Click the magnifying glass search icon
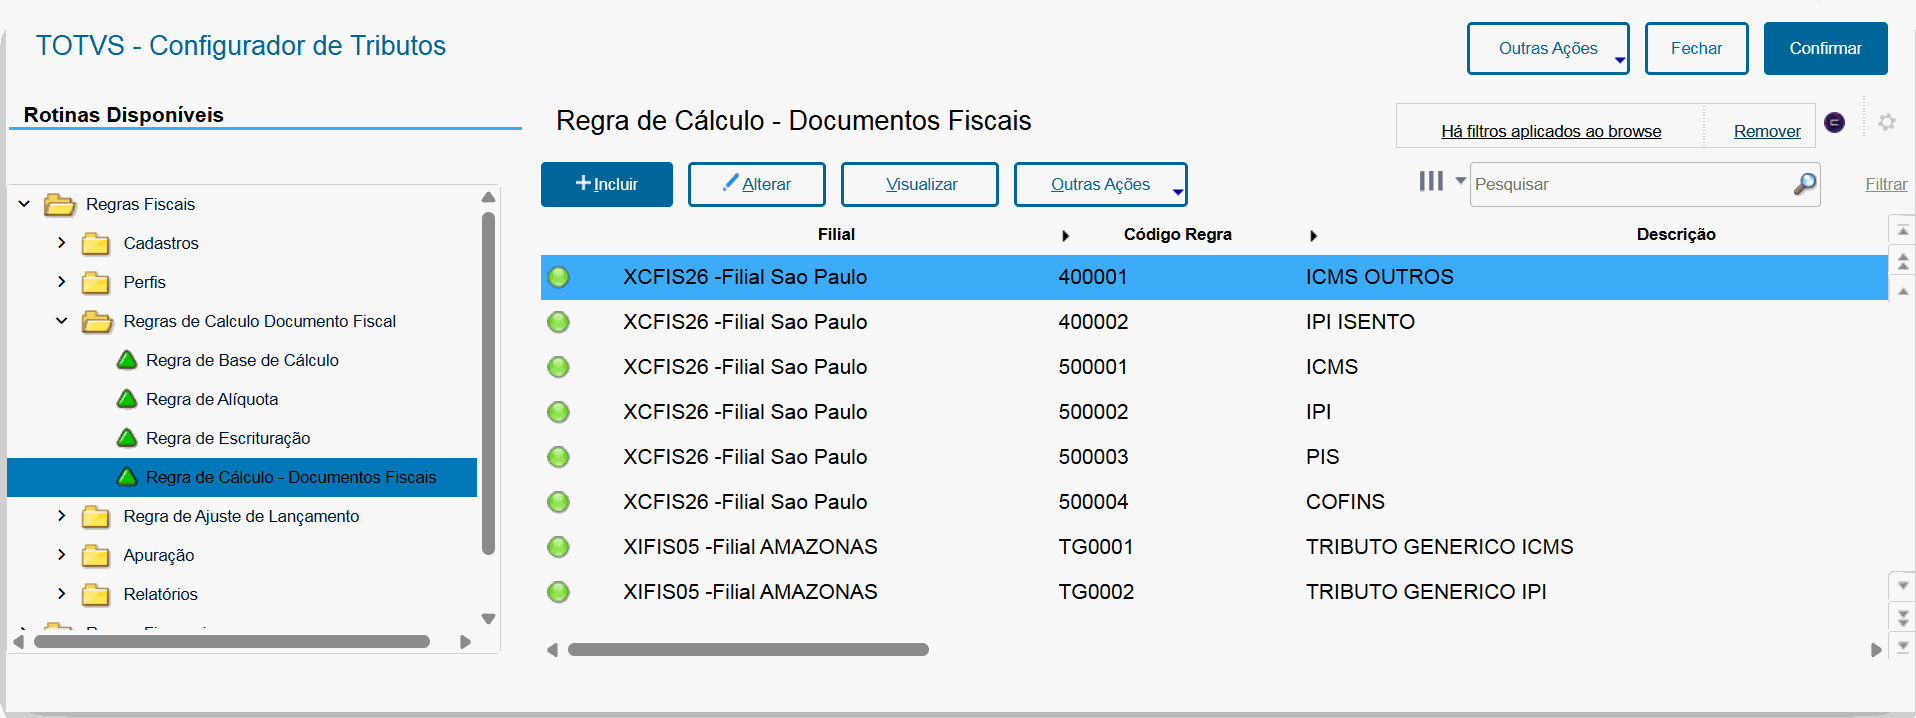 click(x=1804, y=184)
